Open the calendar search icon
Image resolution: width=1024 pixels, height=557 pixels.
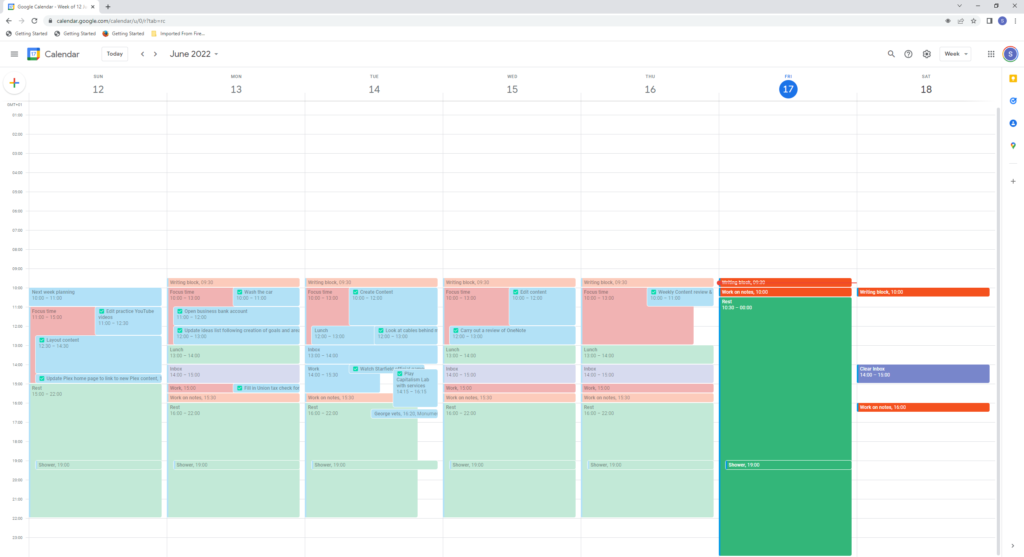pos(891,54)
